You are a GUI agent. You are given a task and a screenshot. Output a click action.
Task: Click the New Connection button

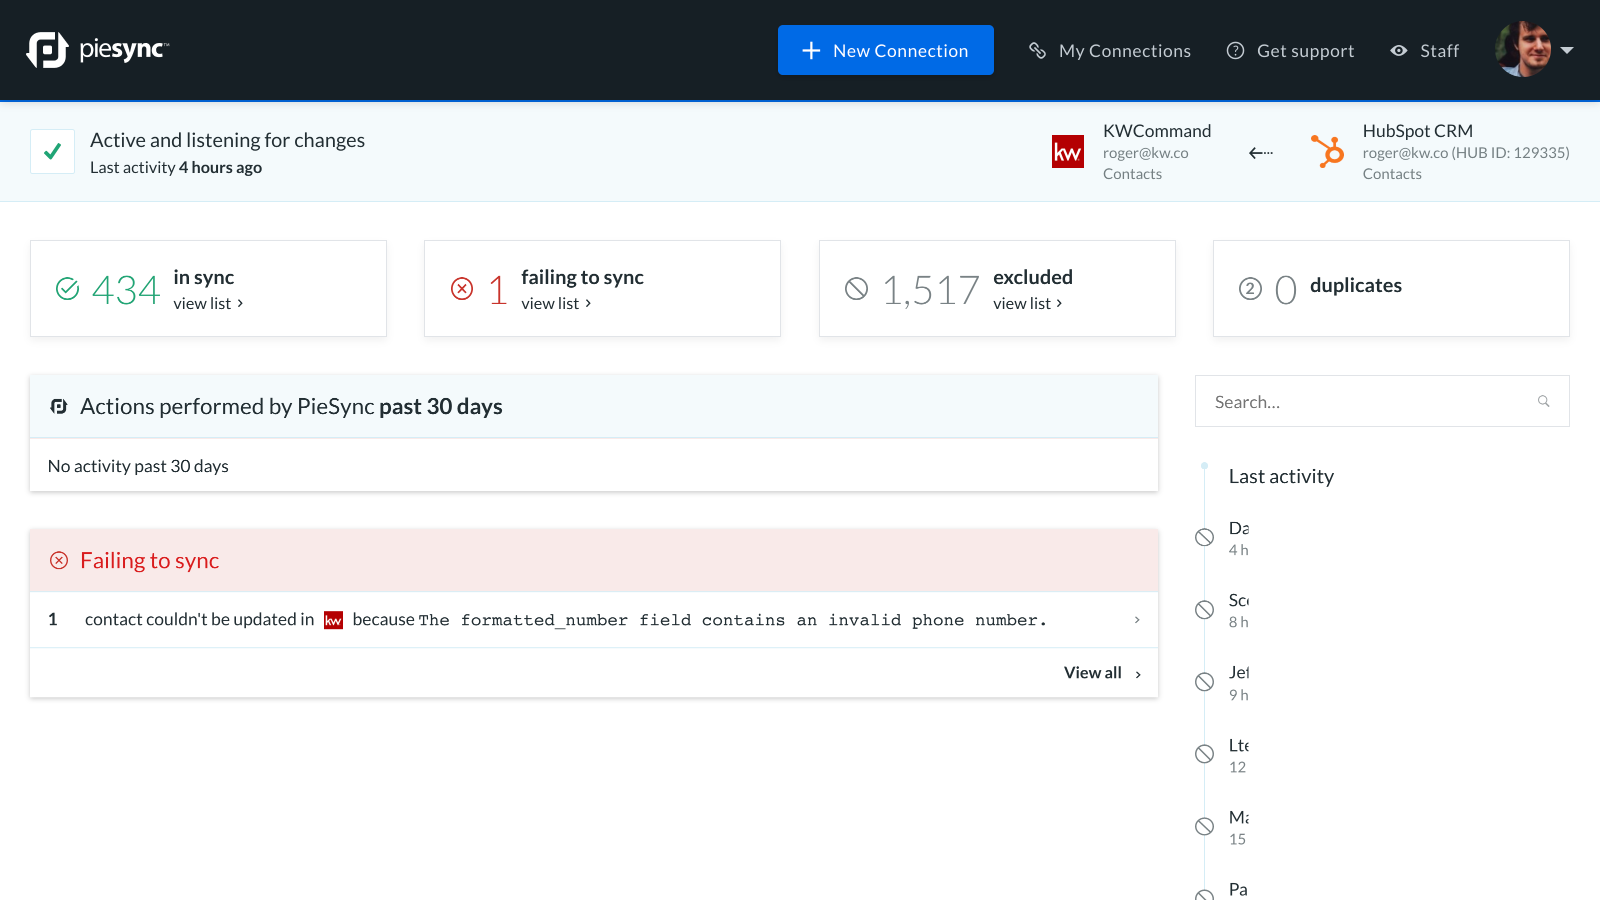[886, 50]
